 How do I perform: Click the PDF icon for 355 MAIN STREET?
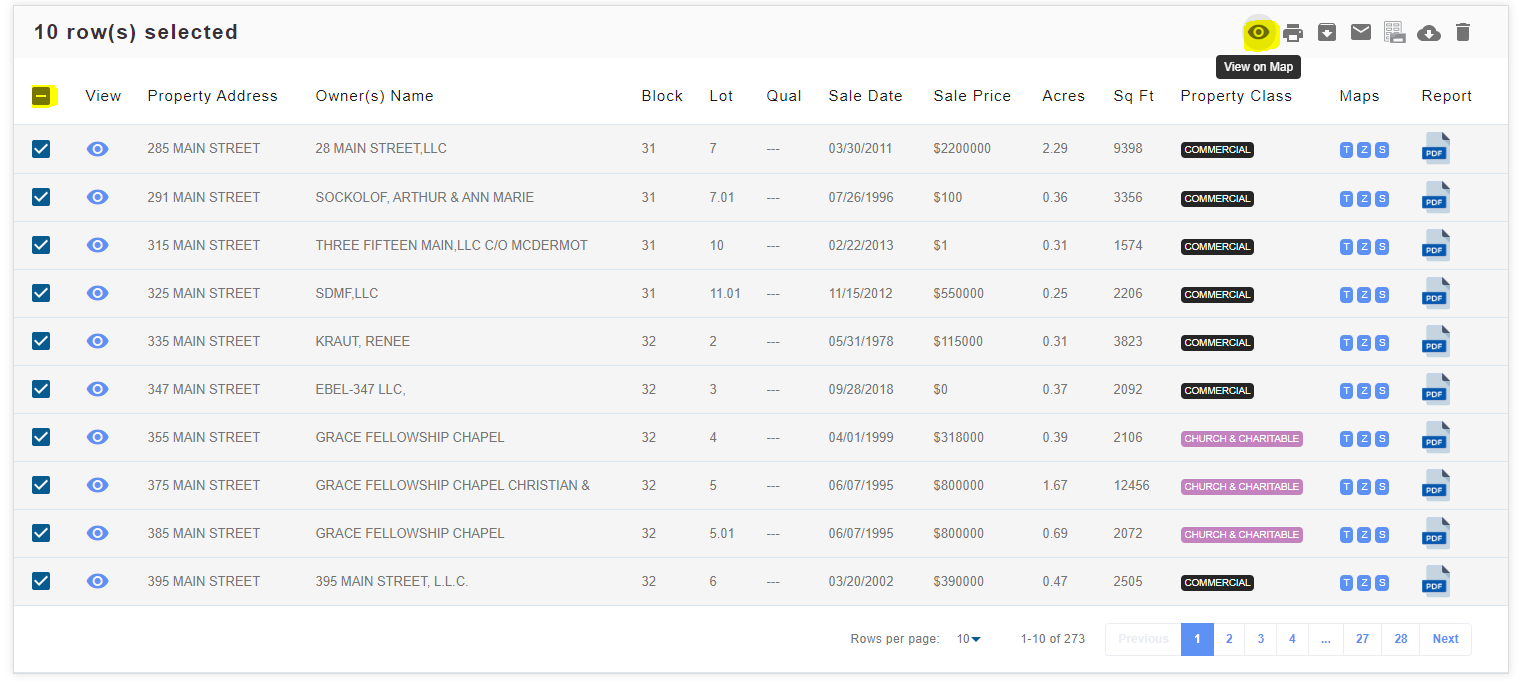pos(1435,437)
